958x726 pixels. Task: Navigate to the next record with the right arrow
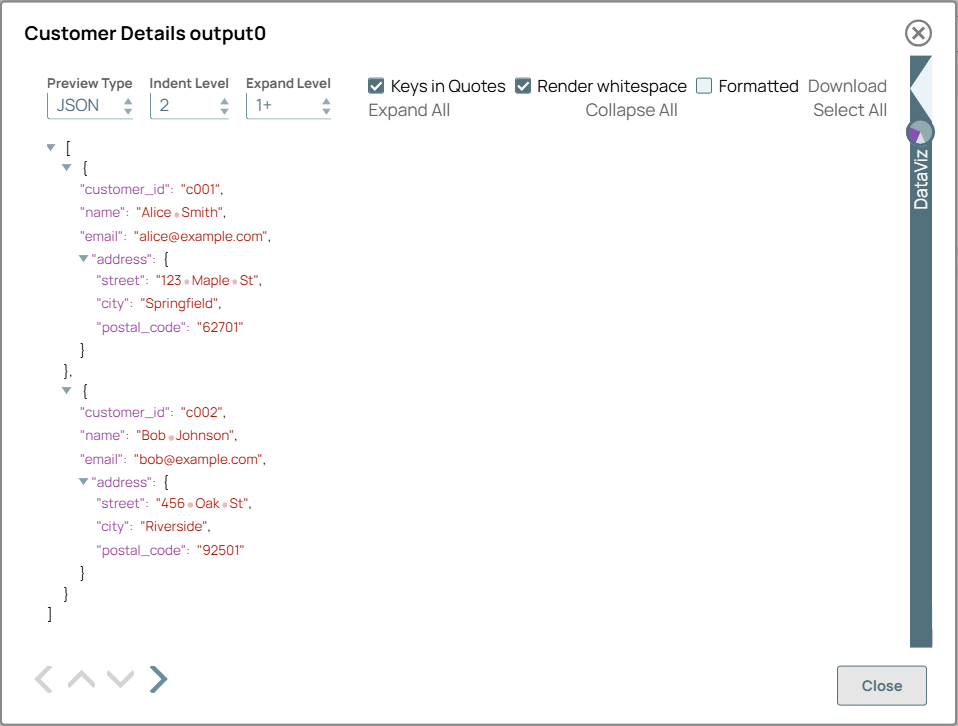[158, 679]
